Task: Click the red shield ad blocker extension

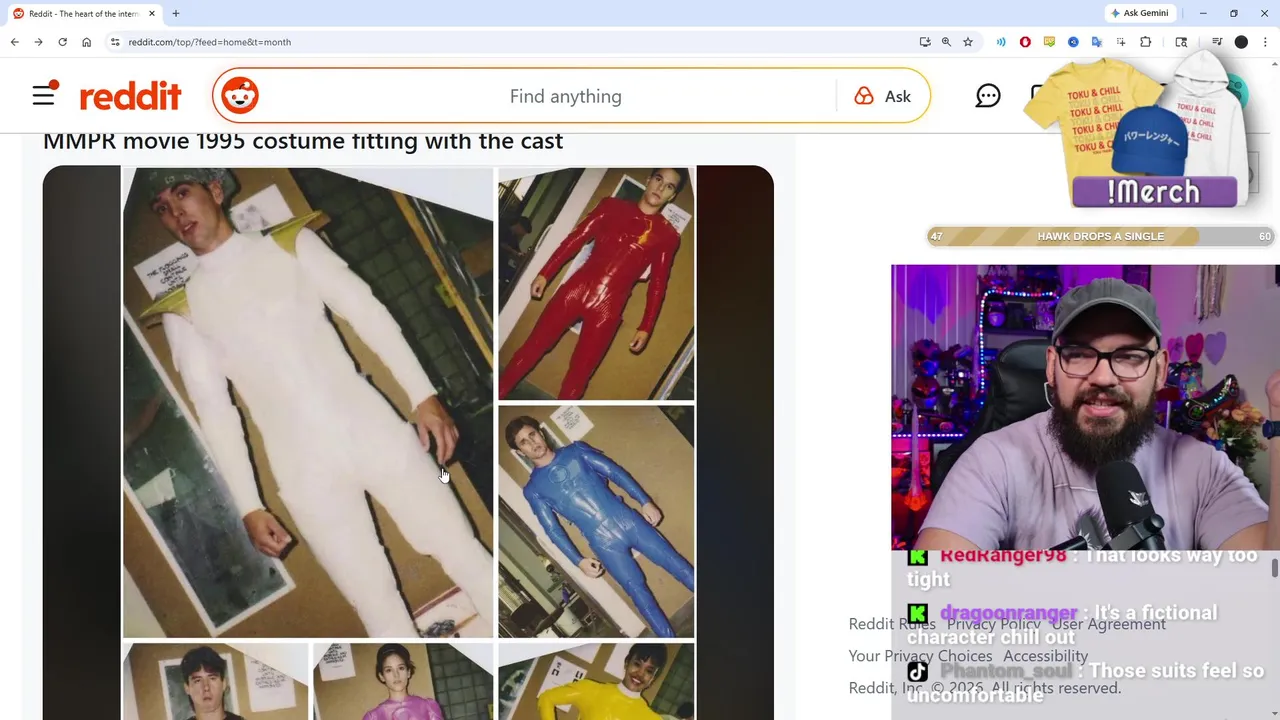Action: [x=1025, y=42]
